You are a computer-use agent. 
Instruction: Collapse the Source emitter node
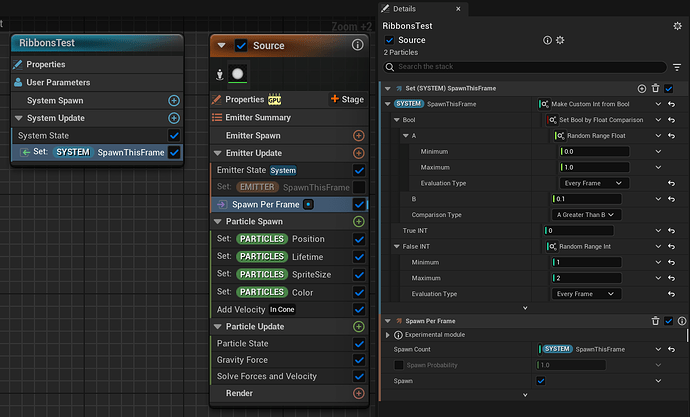pos(221,45)
